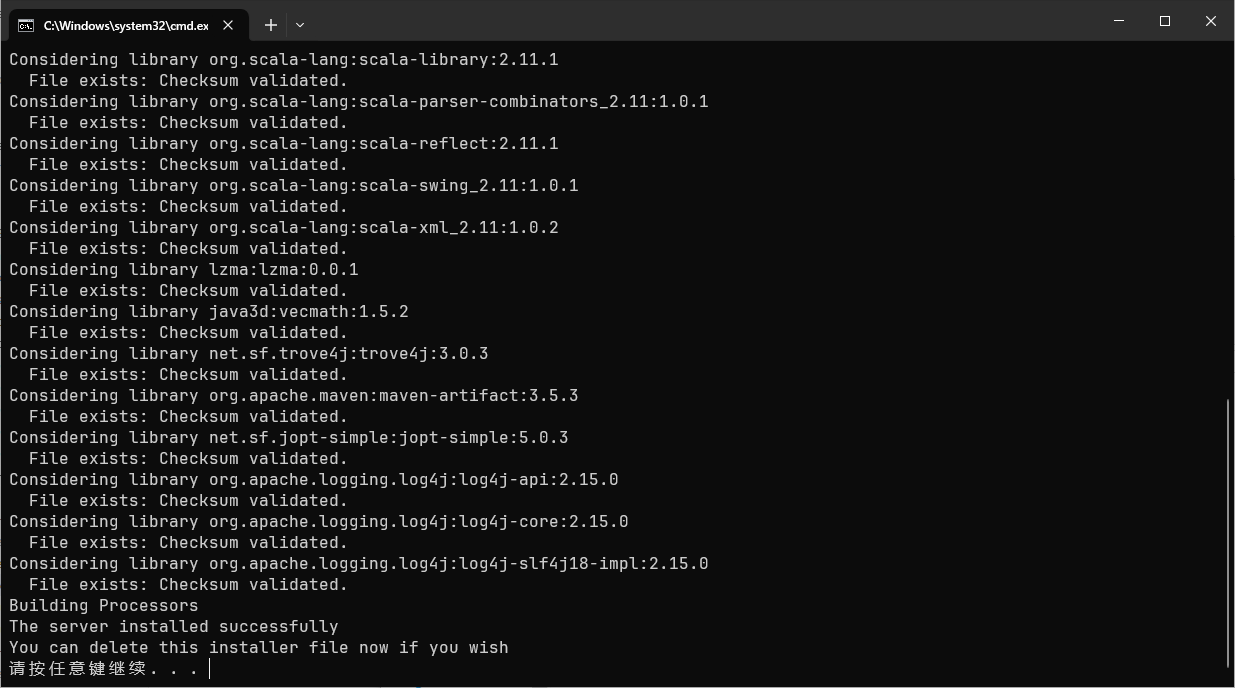Click the cmd icon on the tab

26,25
